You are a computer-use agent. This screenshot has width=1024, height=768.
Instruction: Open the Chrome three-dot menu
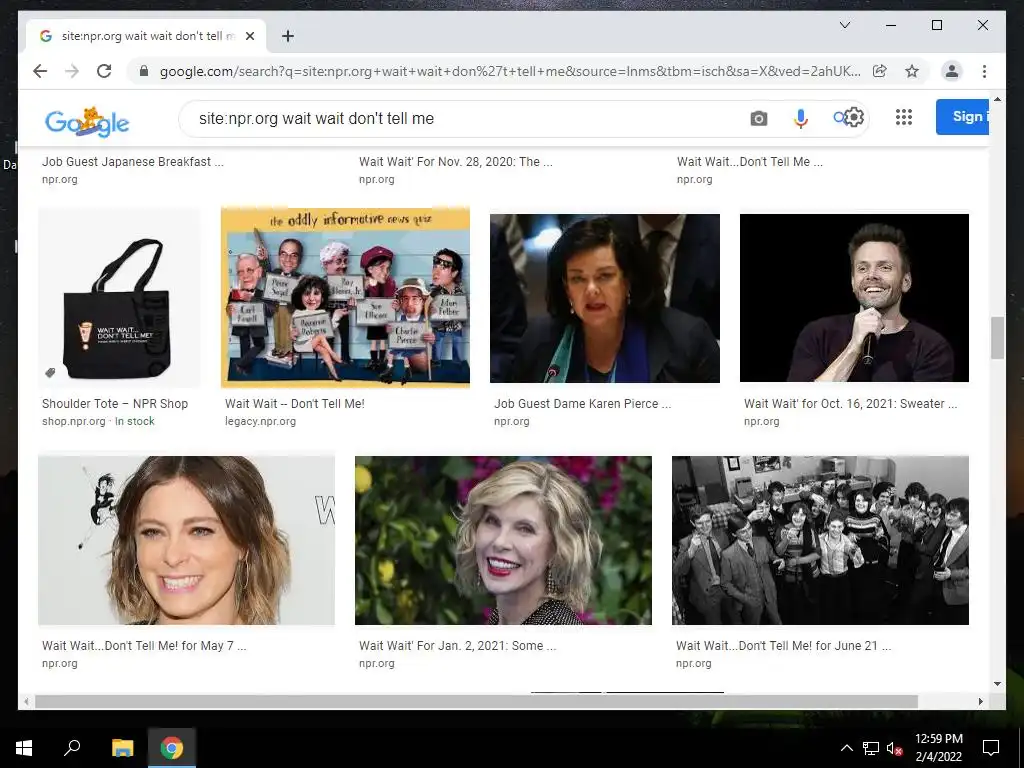tap(984, 71)
